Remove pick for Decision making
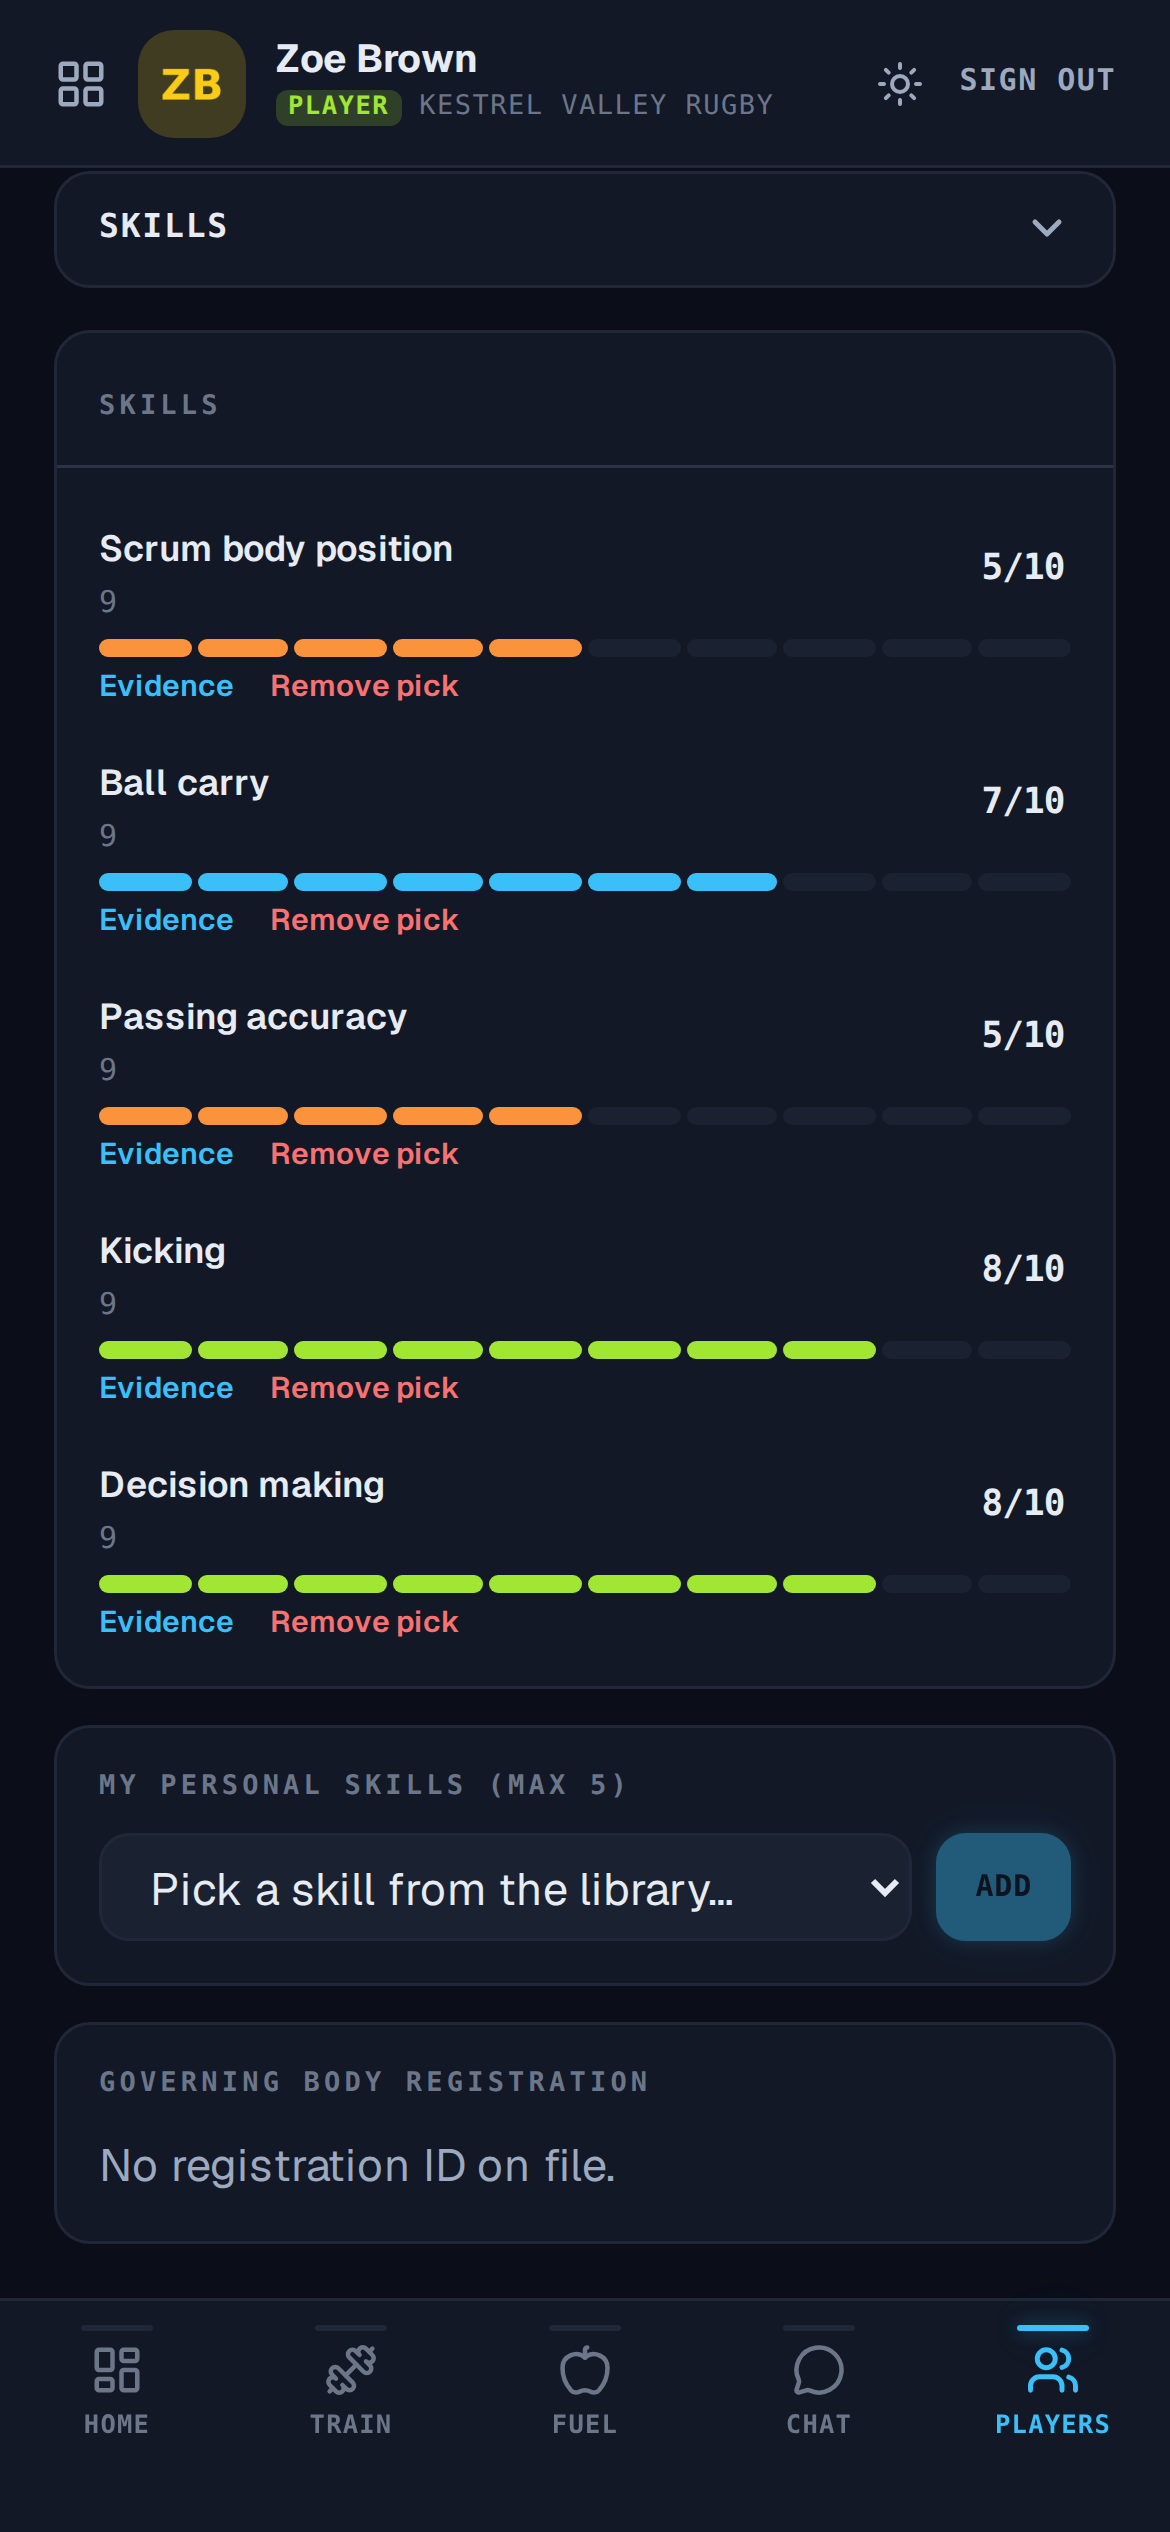Screen dimensions: 1170x2532 [x=364, y=1622]
